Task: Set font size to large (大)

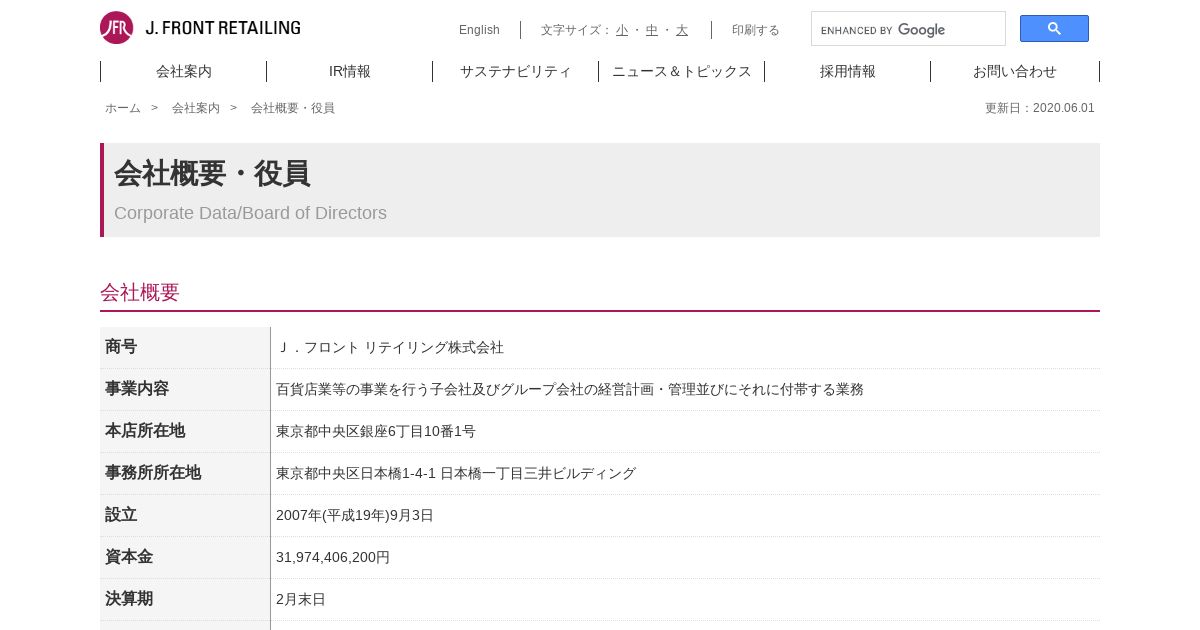Action: [682, 30]
